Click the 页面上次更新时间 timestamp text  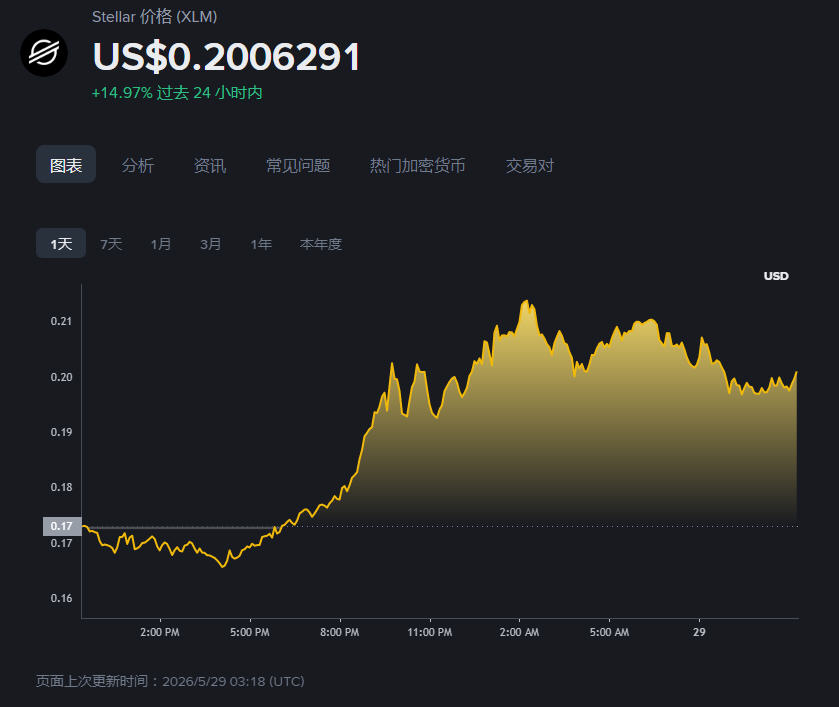pos(170,681)
